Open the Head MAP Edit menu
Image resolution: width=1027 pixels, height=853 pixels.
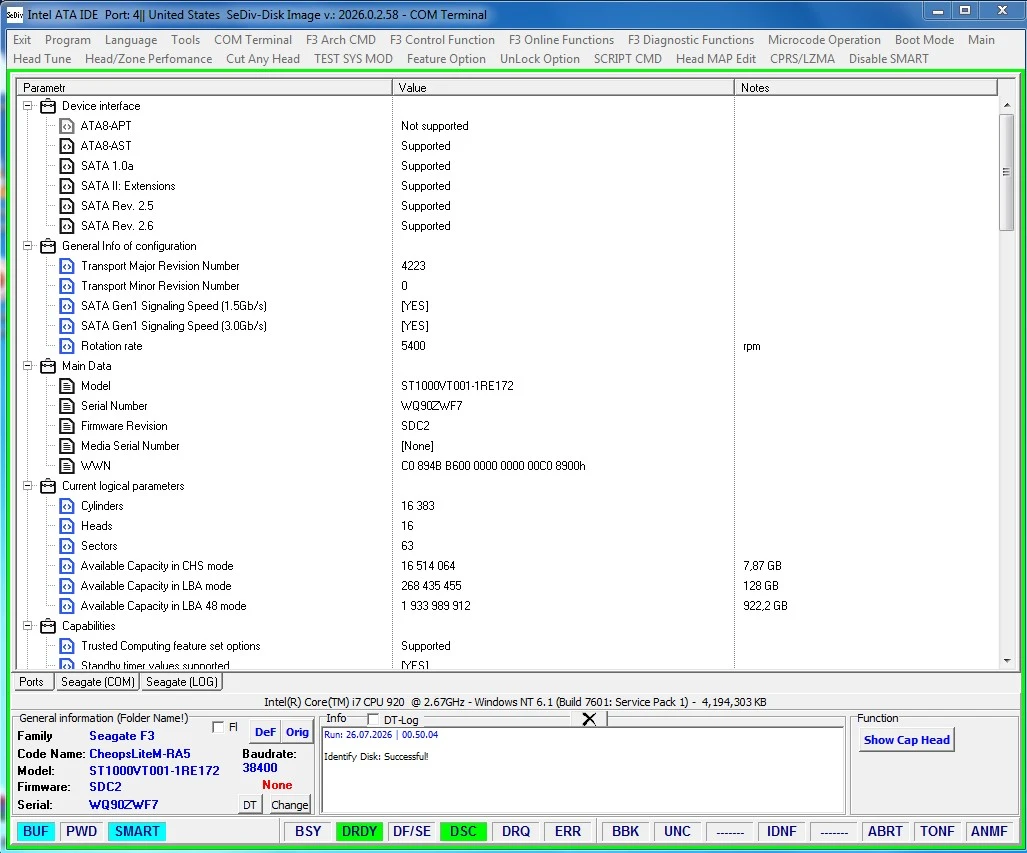click(716, 59)
